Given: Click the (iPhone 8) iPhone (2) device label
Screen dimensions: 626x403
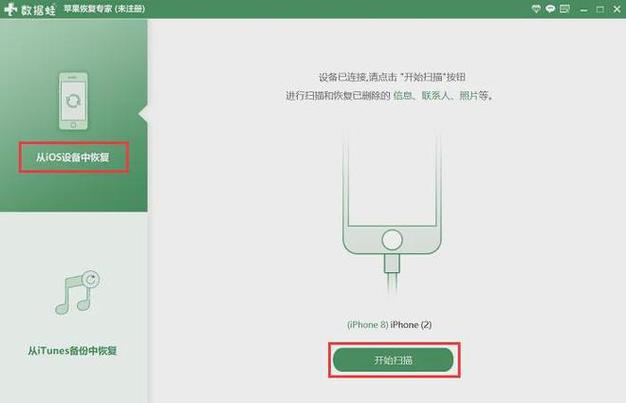Looking at the screenshot, I should 389,325.
